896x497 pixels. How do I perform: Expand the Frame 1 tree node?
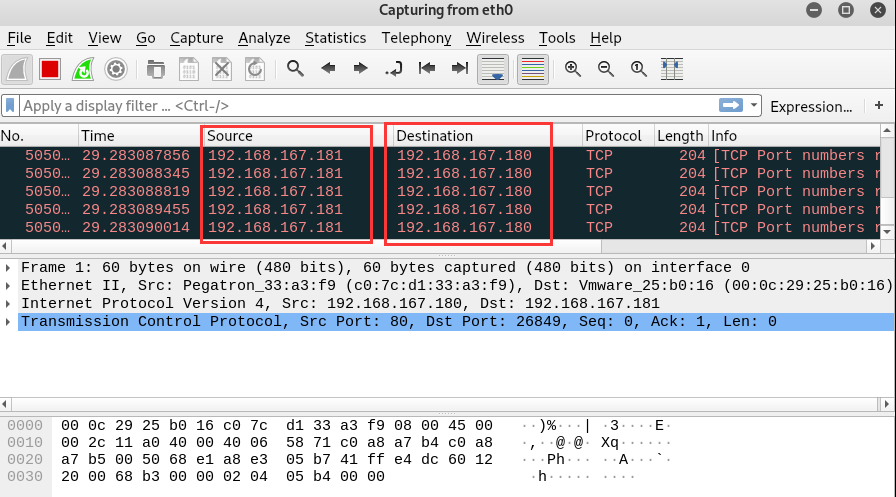[8, 267]
